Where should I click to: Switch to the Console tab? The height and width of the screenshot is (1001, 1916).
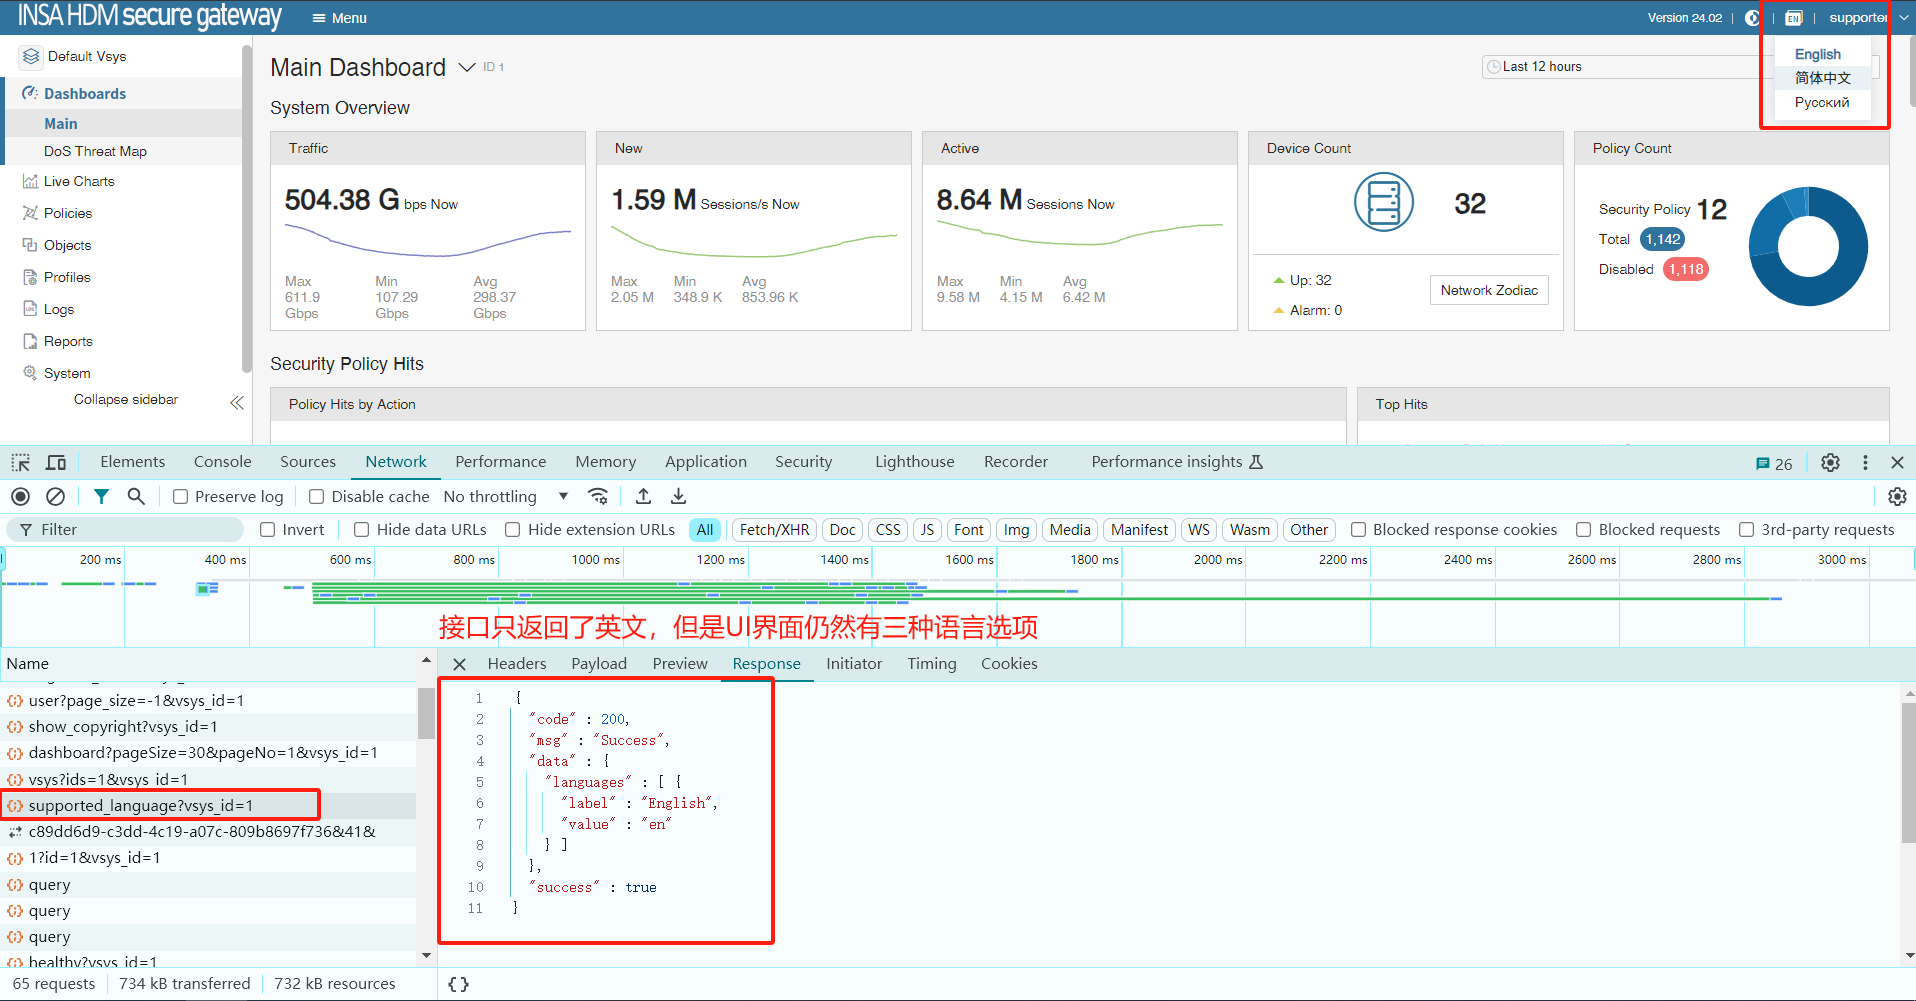(222, 462)
